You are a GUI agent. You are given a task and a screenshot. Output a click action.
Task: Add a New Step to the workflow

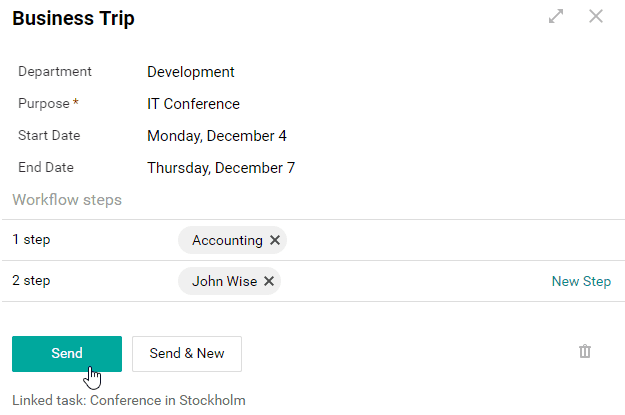[581, 281]
